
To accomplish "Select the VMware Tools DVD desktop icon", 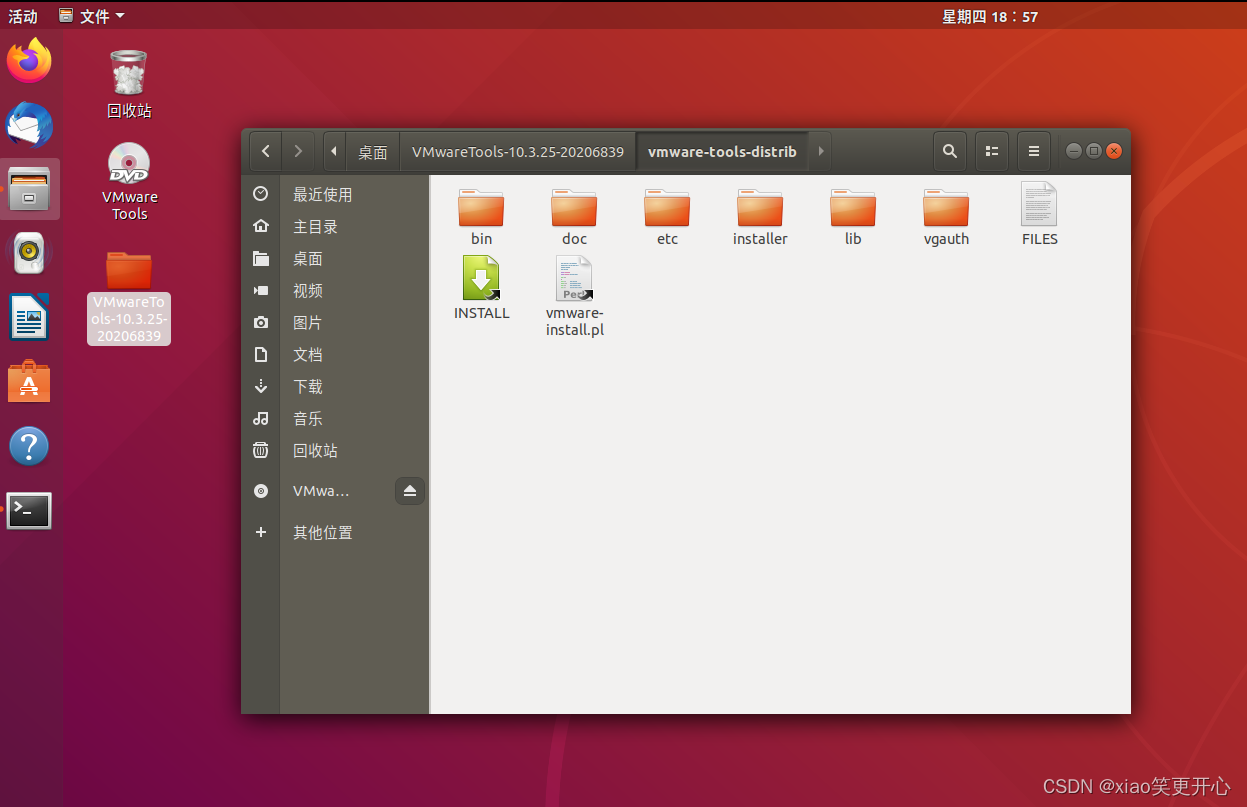I will click(x=129, y=182).
